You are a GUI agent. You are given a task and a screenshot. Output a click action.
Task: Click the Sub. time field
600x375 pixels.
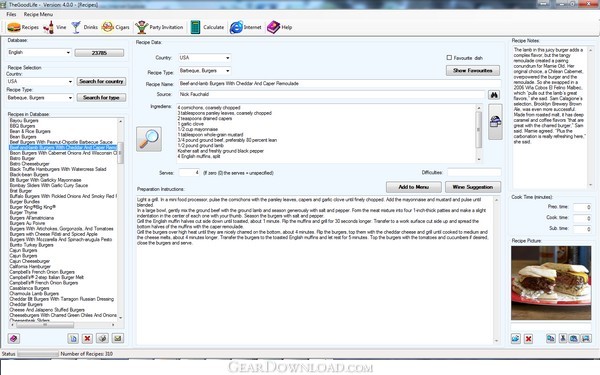tap(582, 229)
